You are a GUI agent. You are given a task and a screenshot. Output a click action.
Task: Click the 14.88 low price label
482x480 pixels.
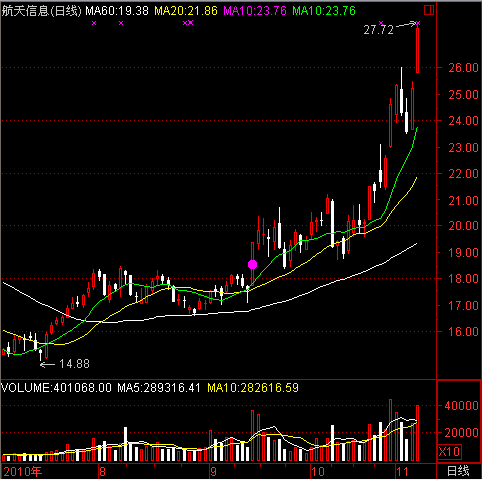74,364
